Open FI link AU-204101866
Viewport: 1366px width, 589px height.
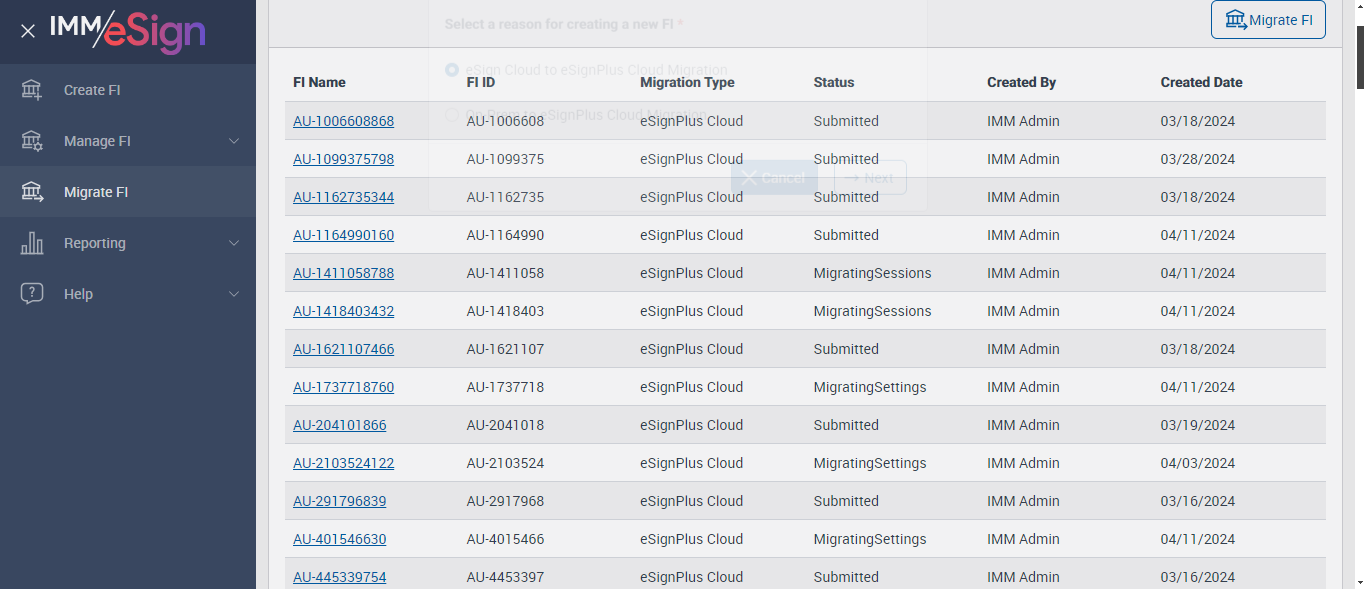339,425
